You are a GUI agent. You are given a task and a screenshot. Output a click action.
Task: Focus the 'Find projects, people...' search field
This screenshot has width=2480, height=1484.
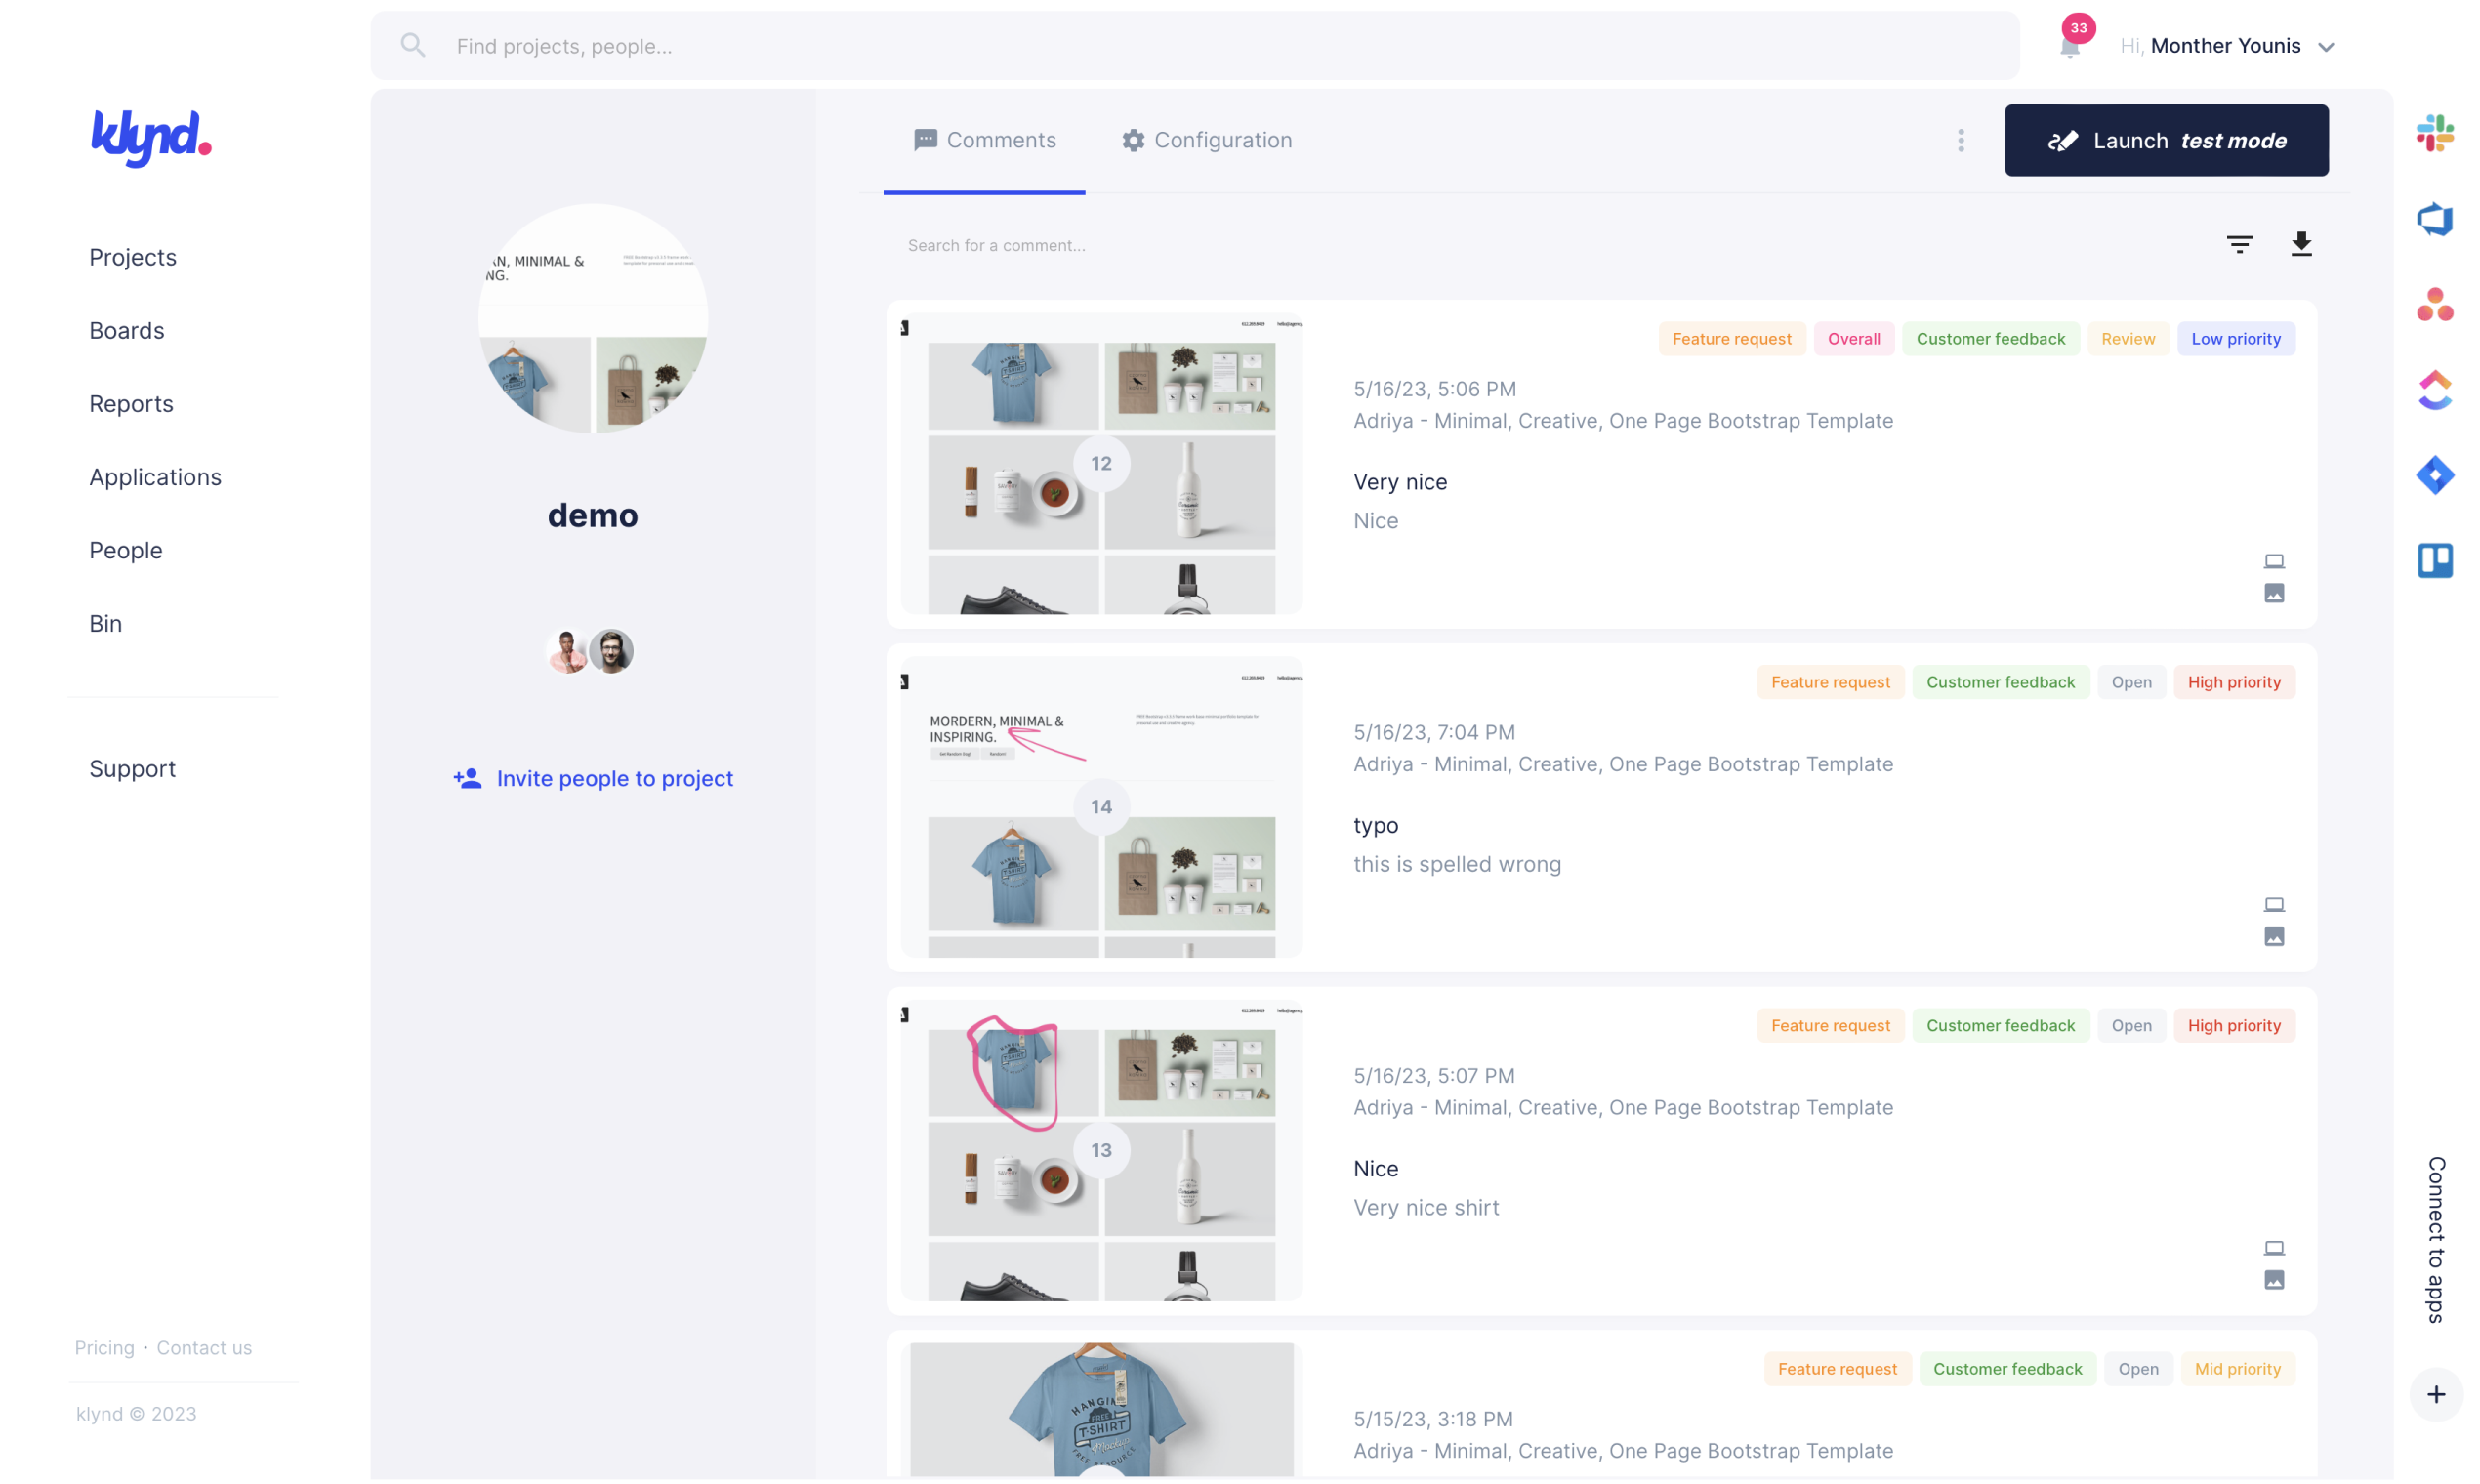coord(1195,45)
